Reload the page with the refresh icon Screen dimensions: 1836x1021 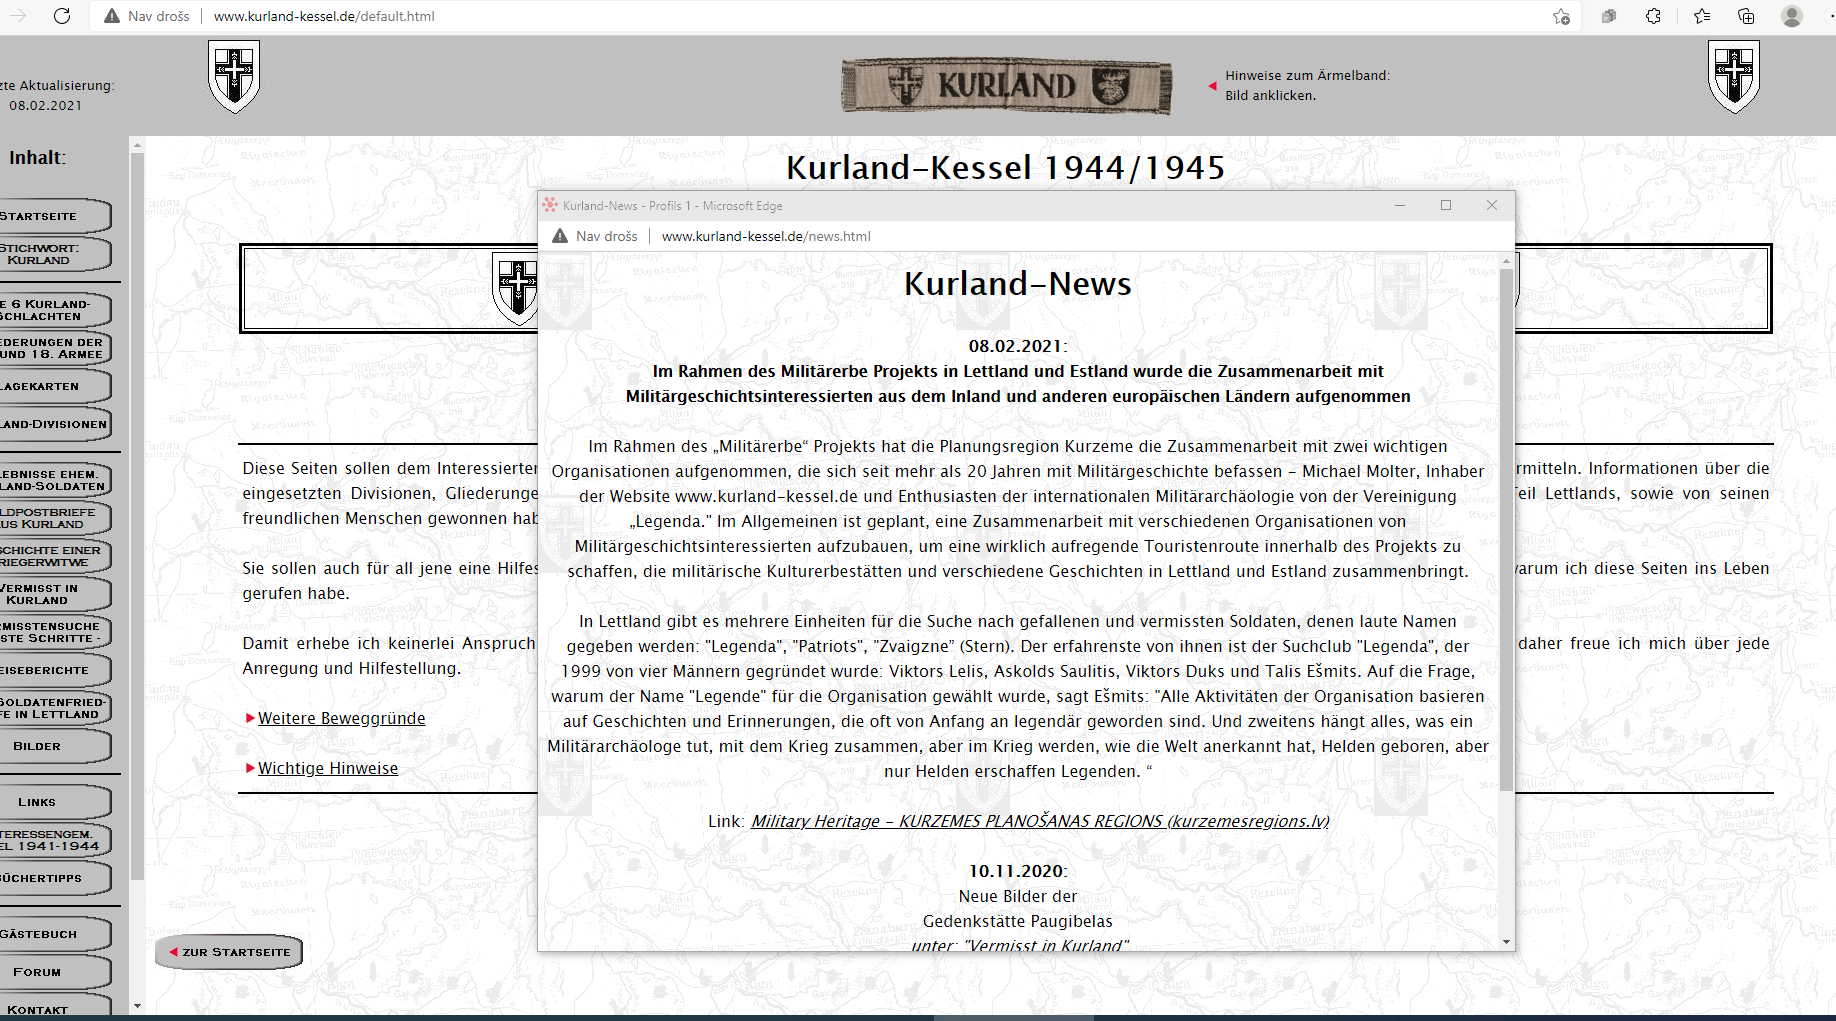62,16
